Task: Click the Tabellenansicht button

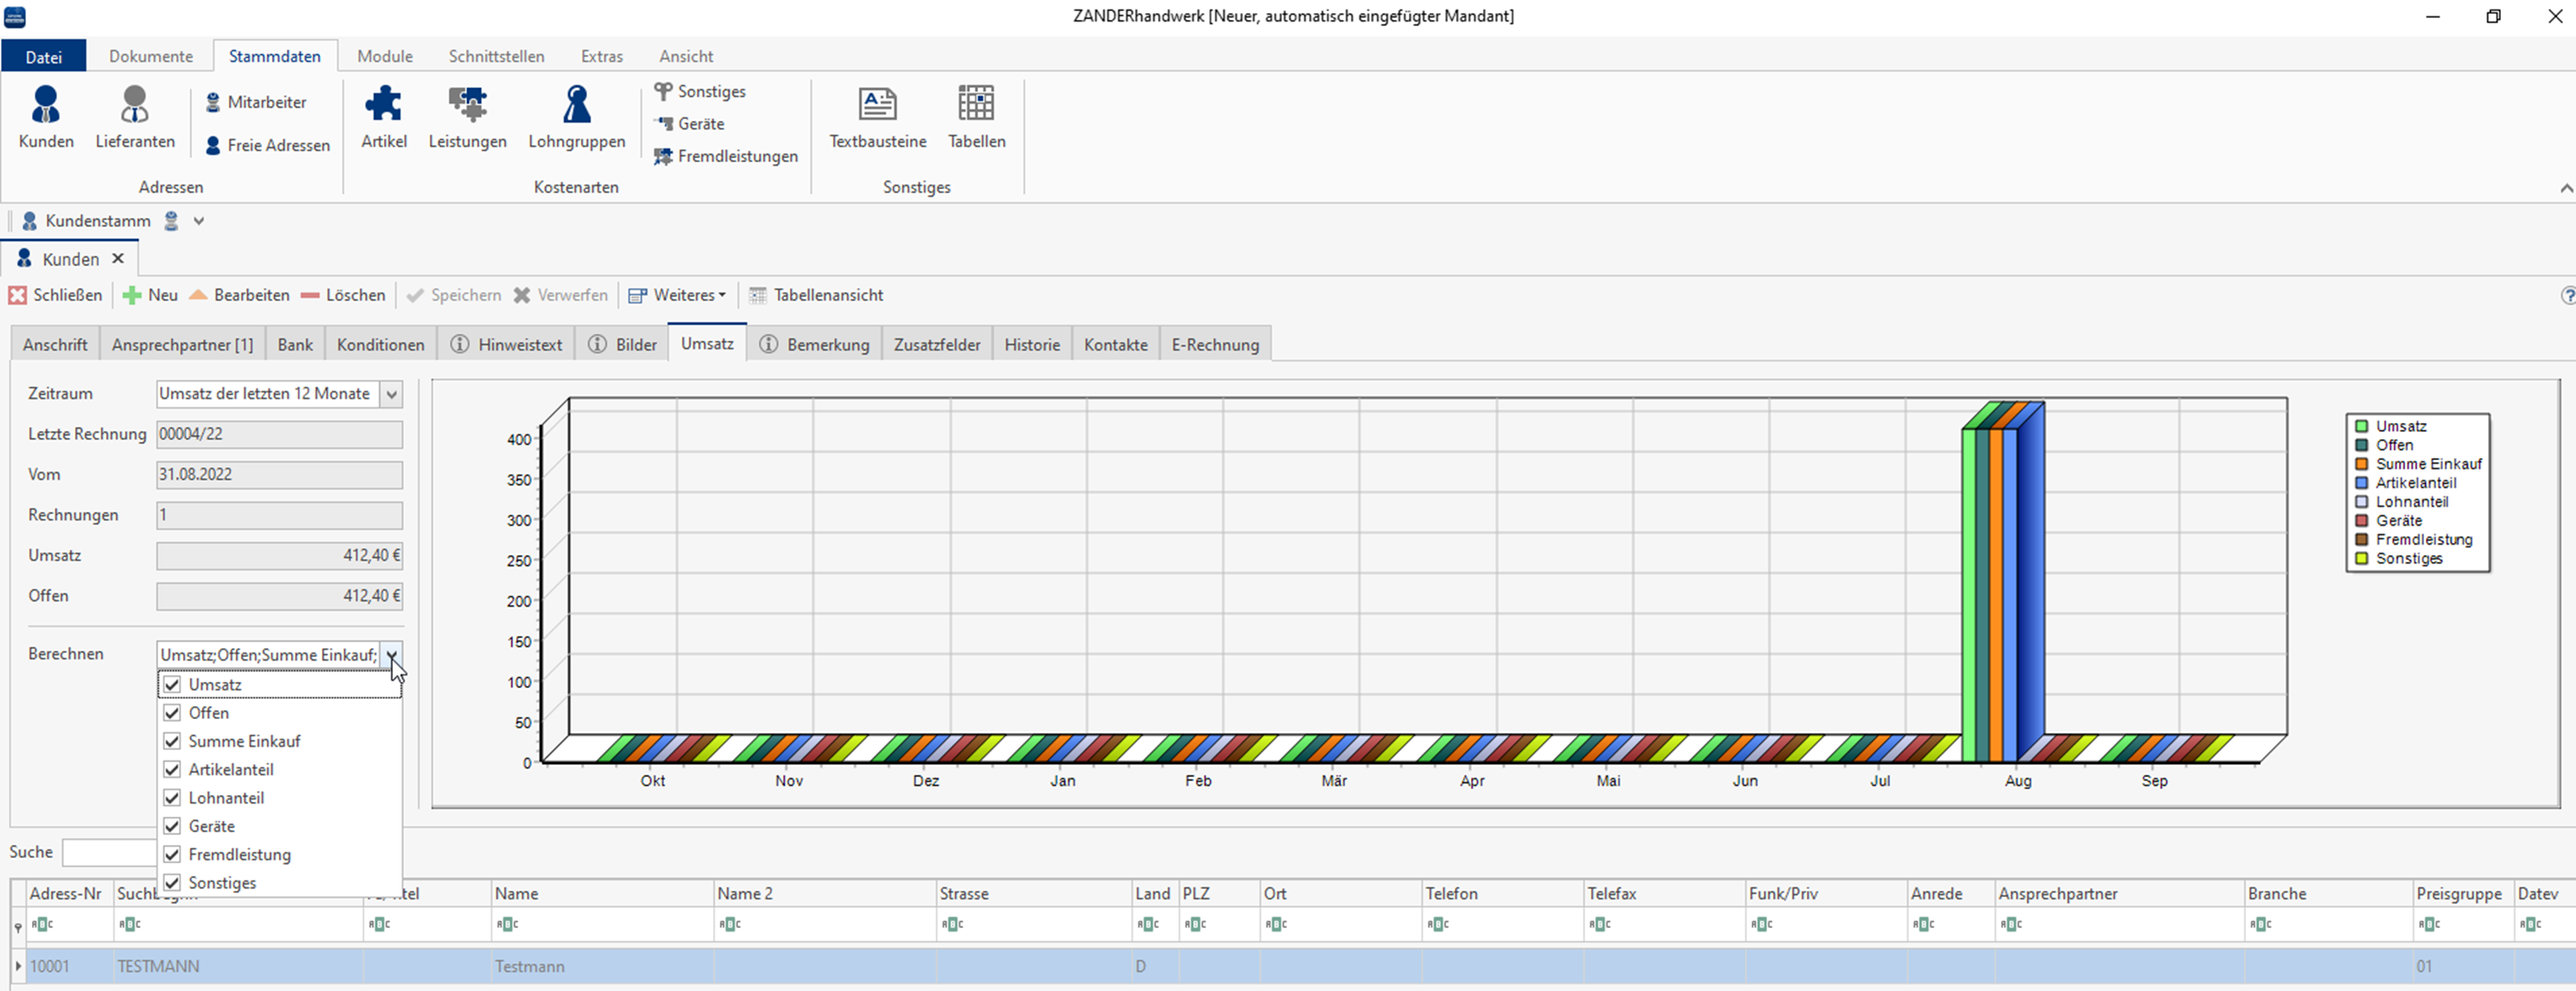Action: (816, 295)
